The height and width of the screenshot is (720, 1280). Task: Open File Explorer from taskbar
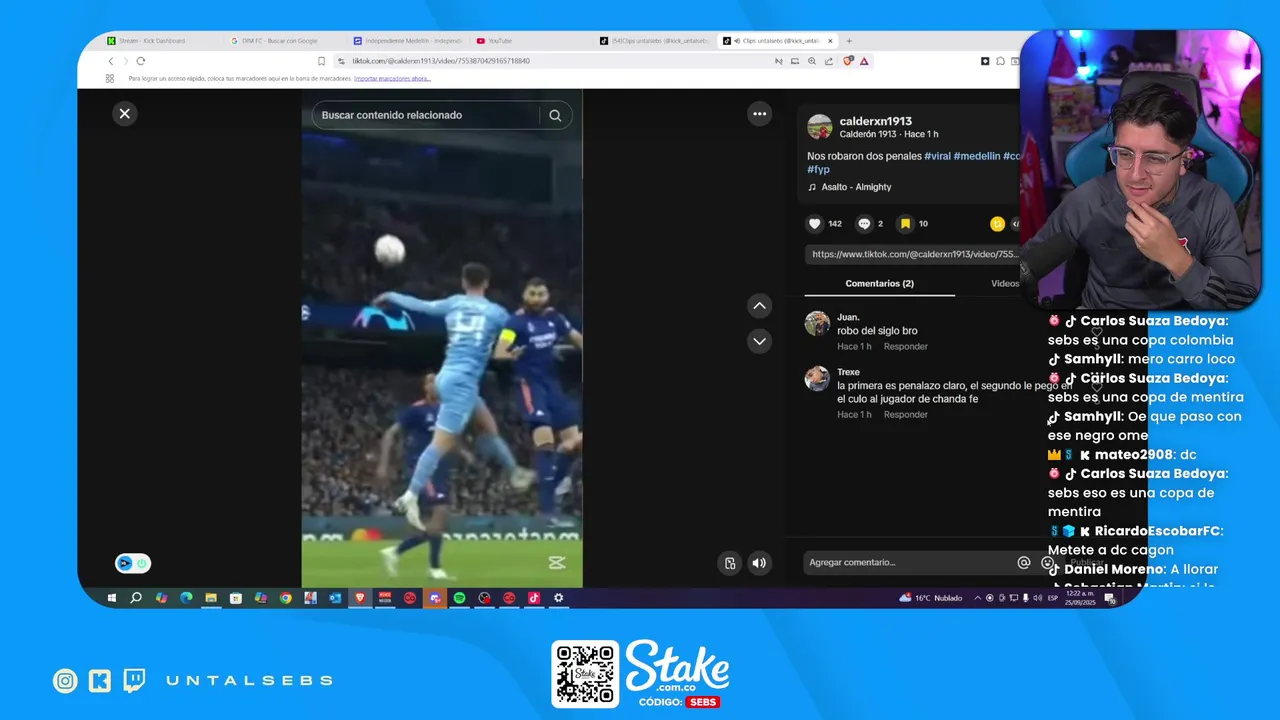[211, 598]
